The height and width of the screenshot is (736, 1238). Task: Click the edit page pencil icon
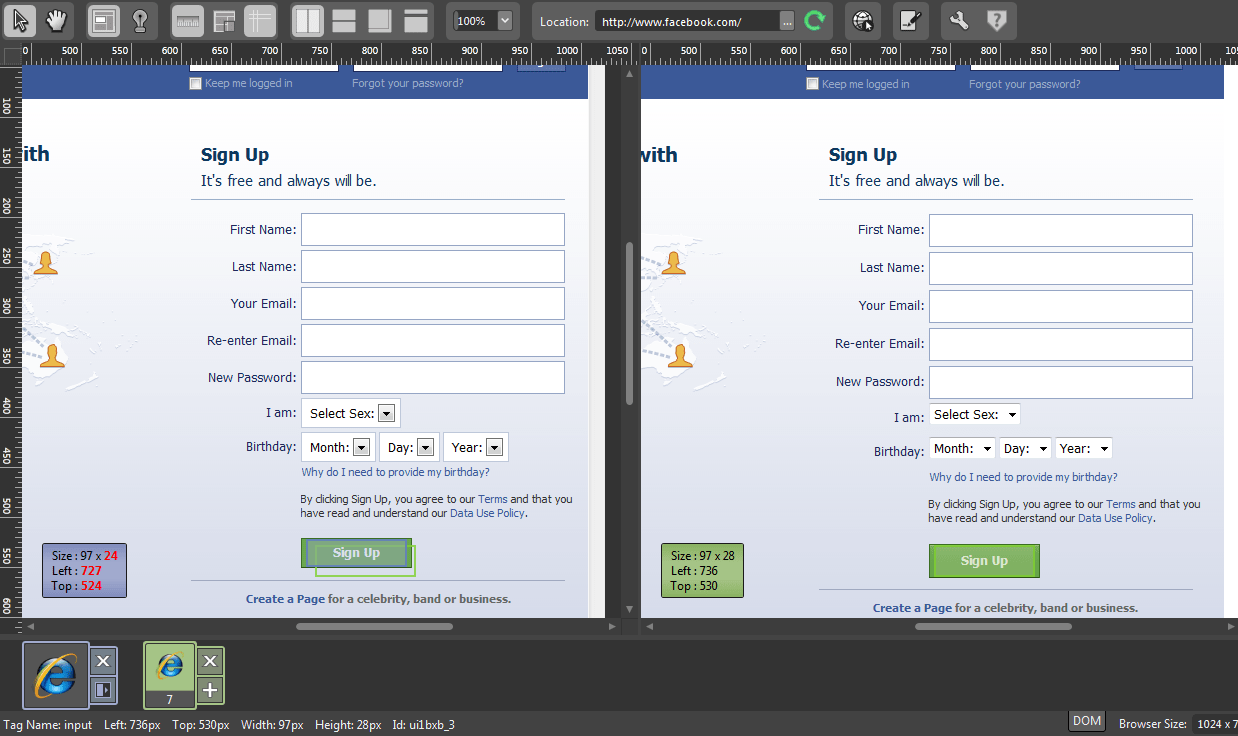click(909, 20)
